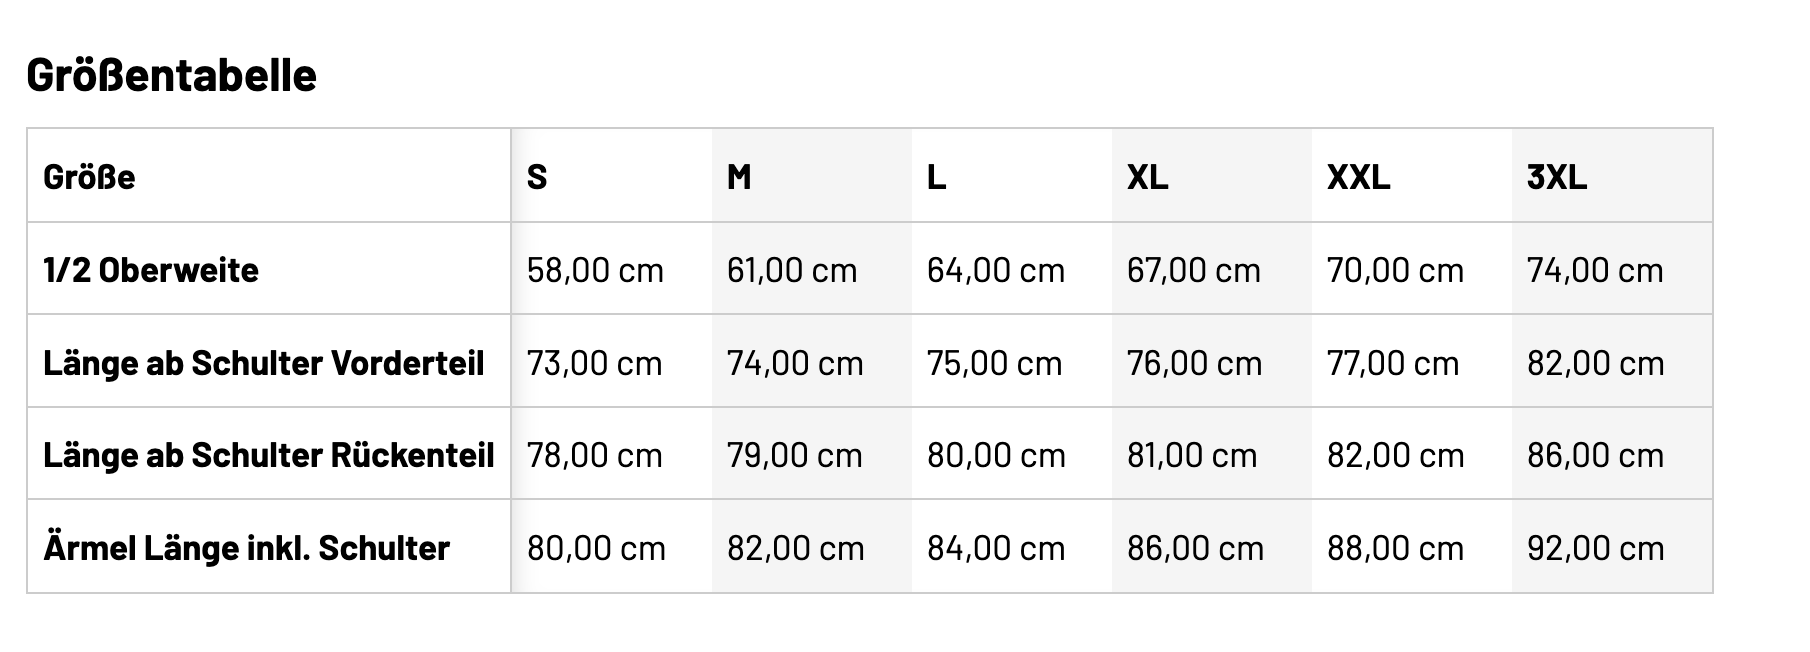This screenshot has height=652, width=1810.
Task: Click the 58,00 cm Oberweite cell
Action: pos(595,270)
